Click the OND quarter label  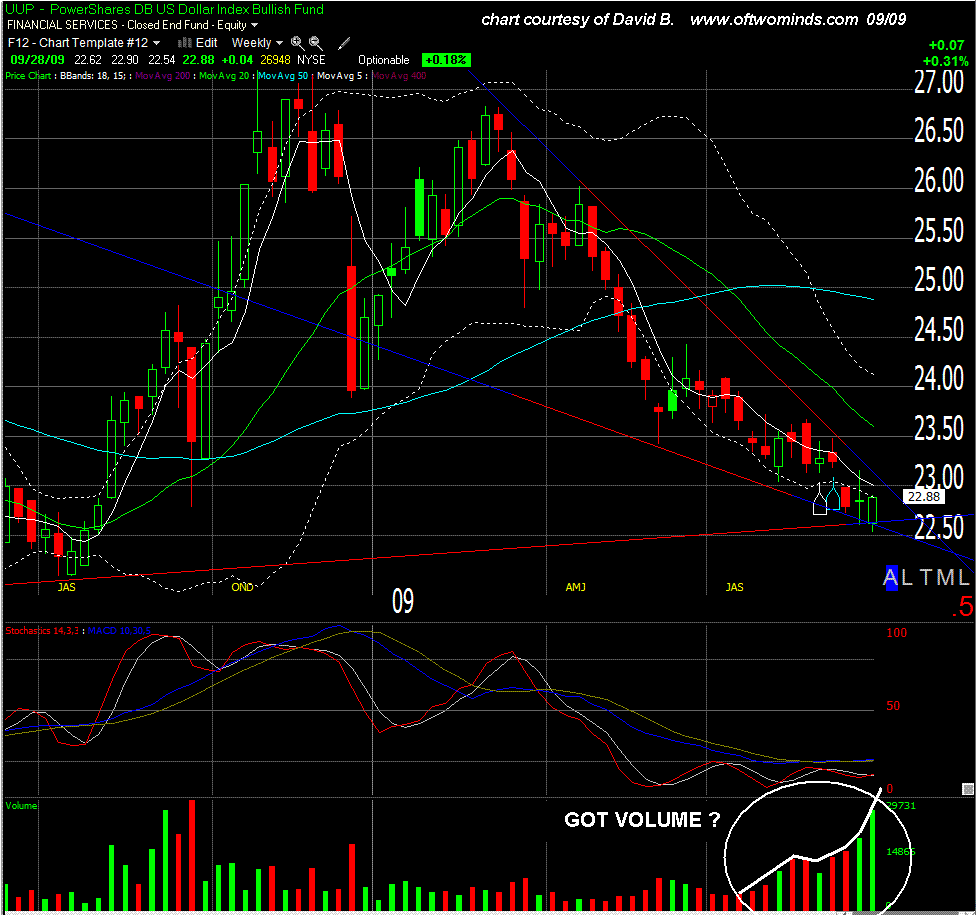pos(242,587)
